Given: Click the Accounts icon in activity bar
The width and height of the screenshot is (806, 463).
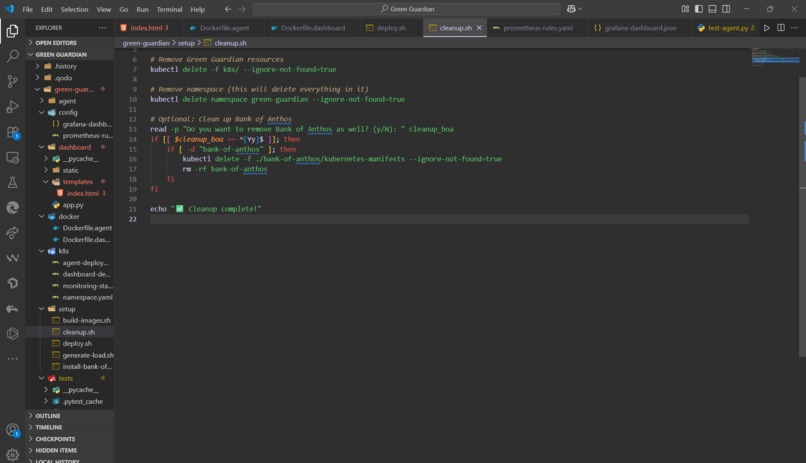Looking at the screenshot, I should click(x=12, y=430).
